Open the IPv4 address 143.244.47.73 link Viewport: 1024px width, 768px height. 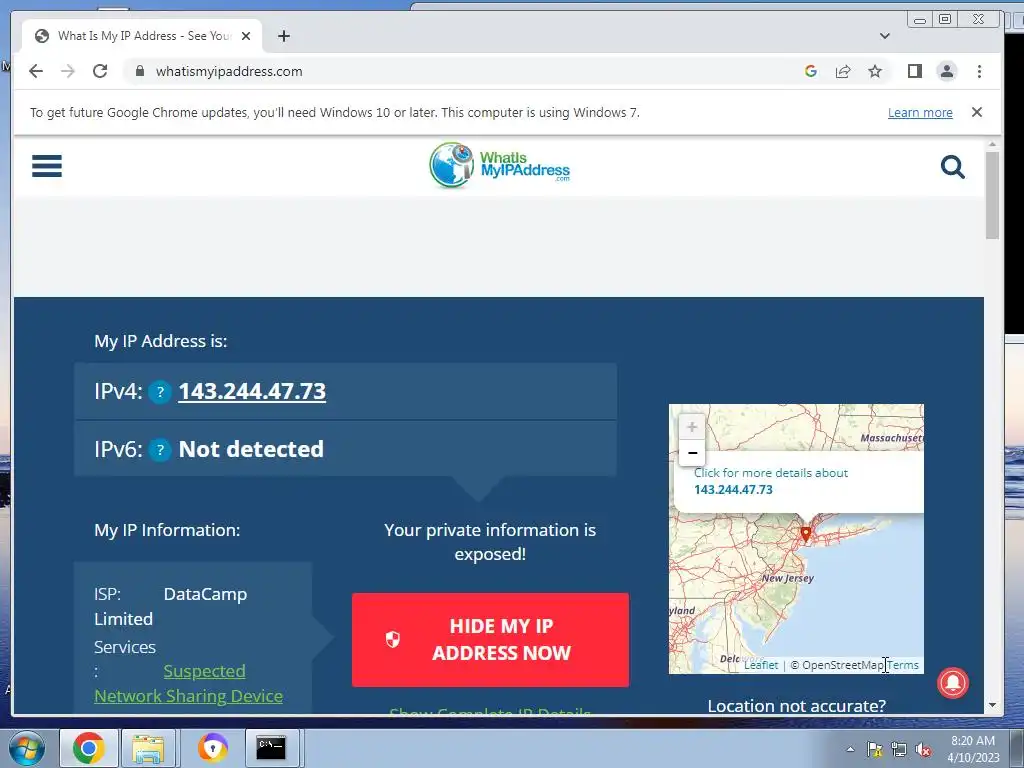tap(252, 391)
